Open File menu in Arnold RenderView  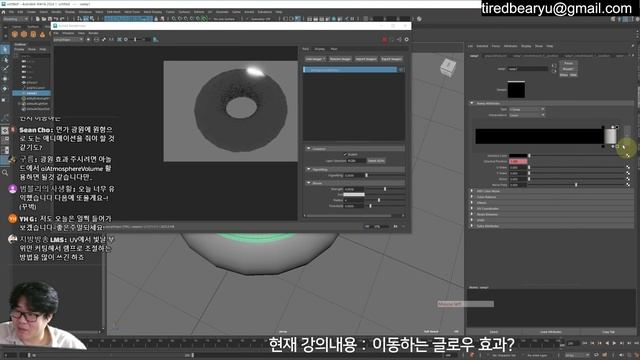coord(56,33)
